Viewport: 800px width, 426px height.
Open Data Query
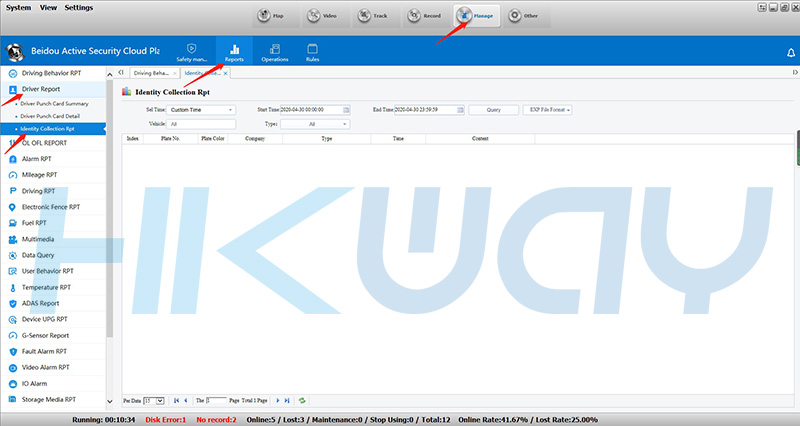[53, 255]
